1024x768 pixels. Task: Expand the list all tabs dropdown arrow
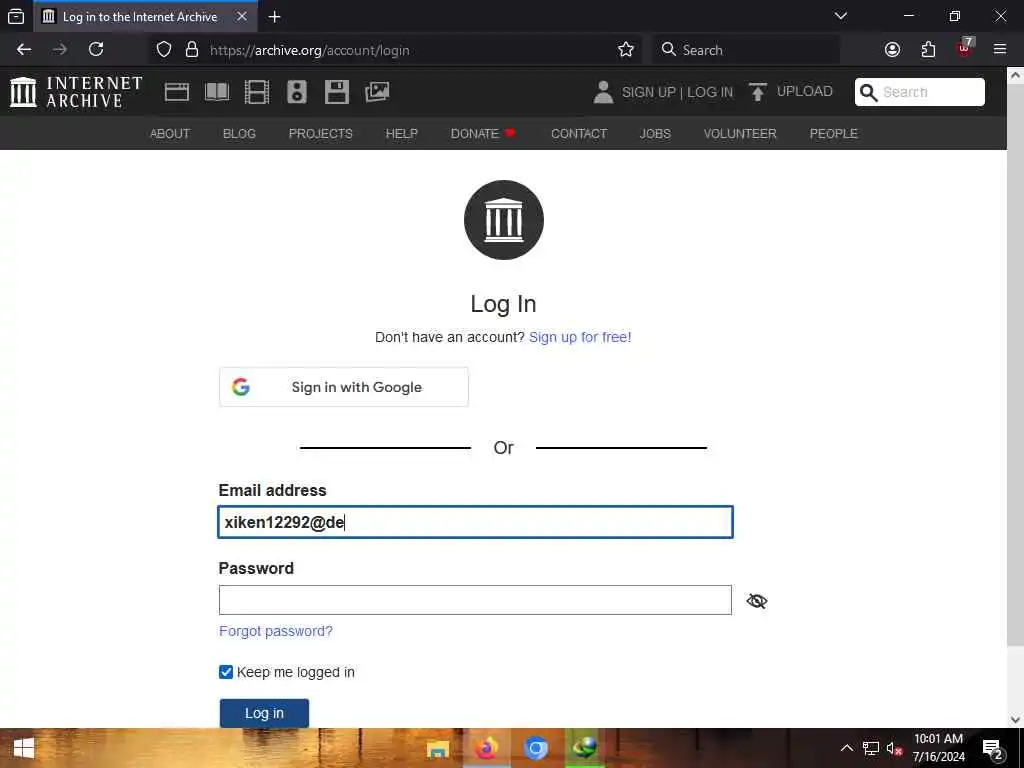point(841,16)
